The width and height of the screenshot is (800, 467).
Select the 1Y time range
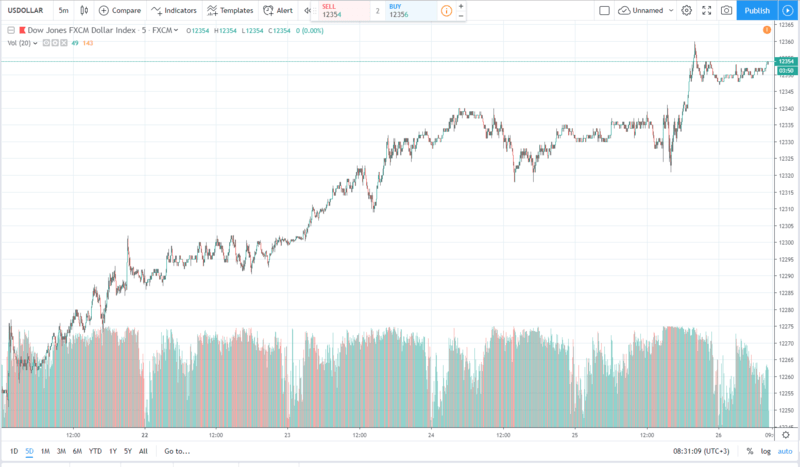tap(113, 451)
